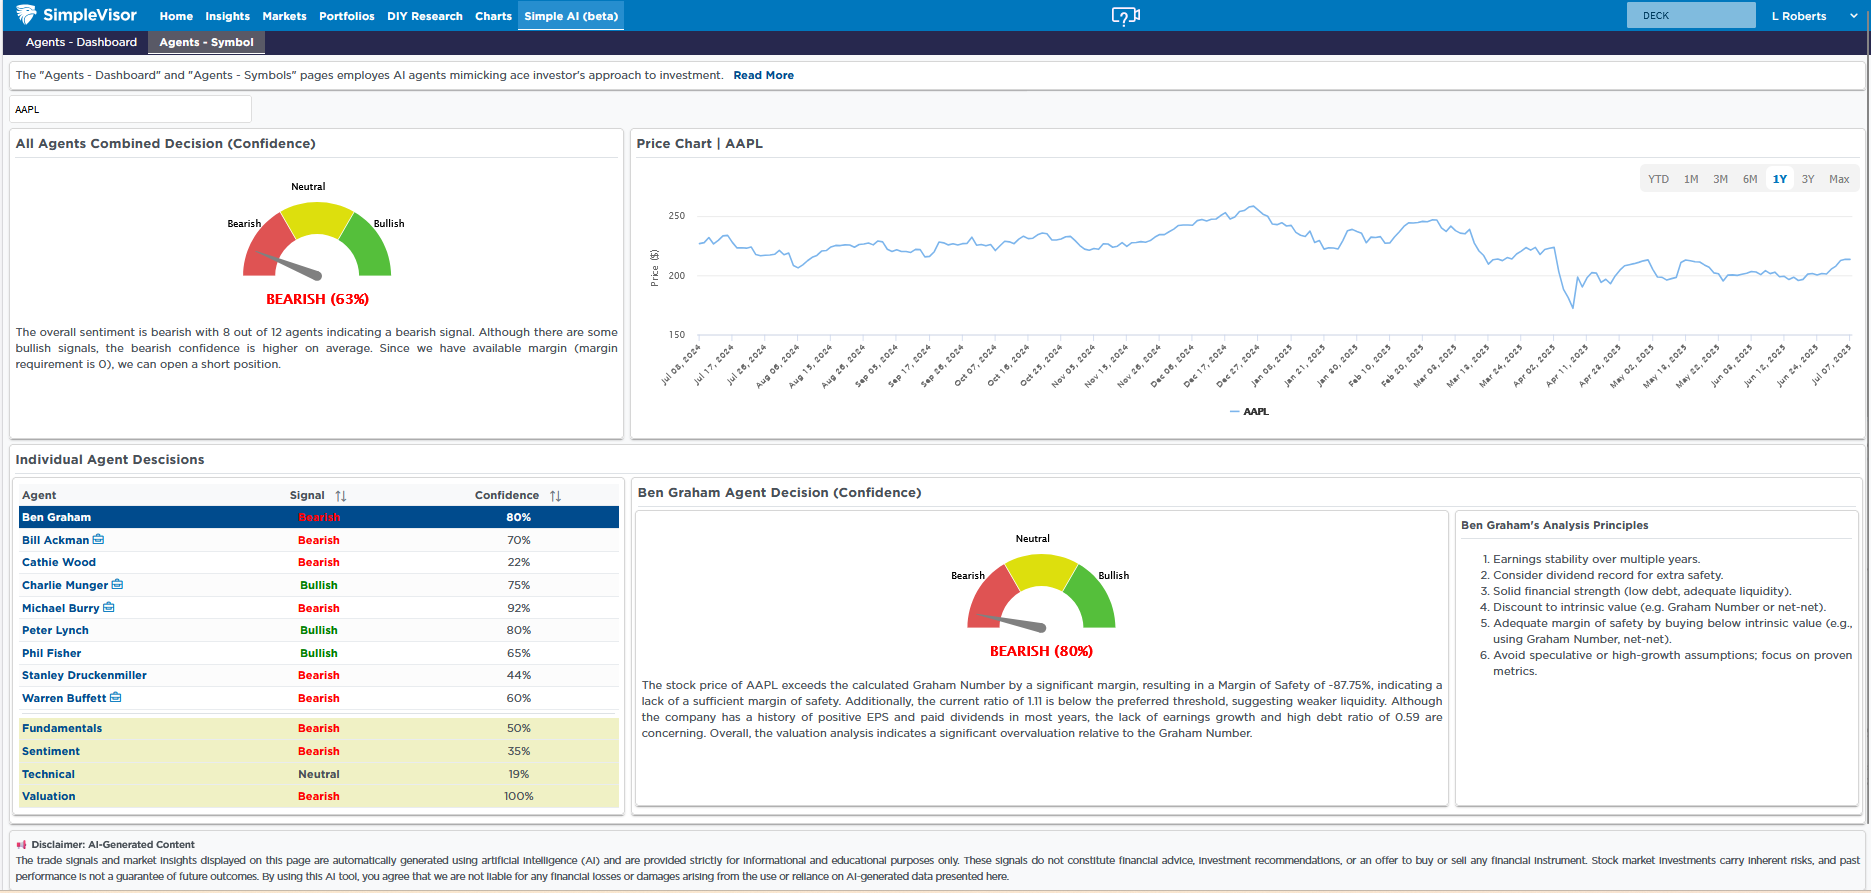Set price chart range to Max
The width and height of the screenshot is (1871, 893).
(x=1839, y=179)
